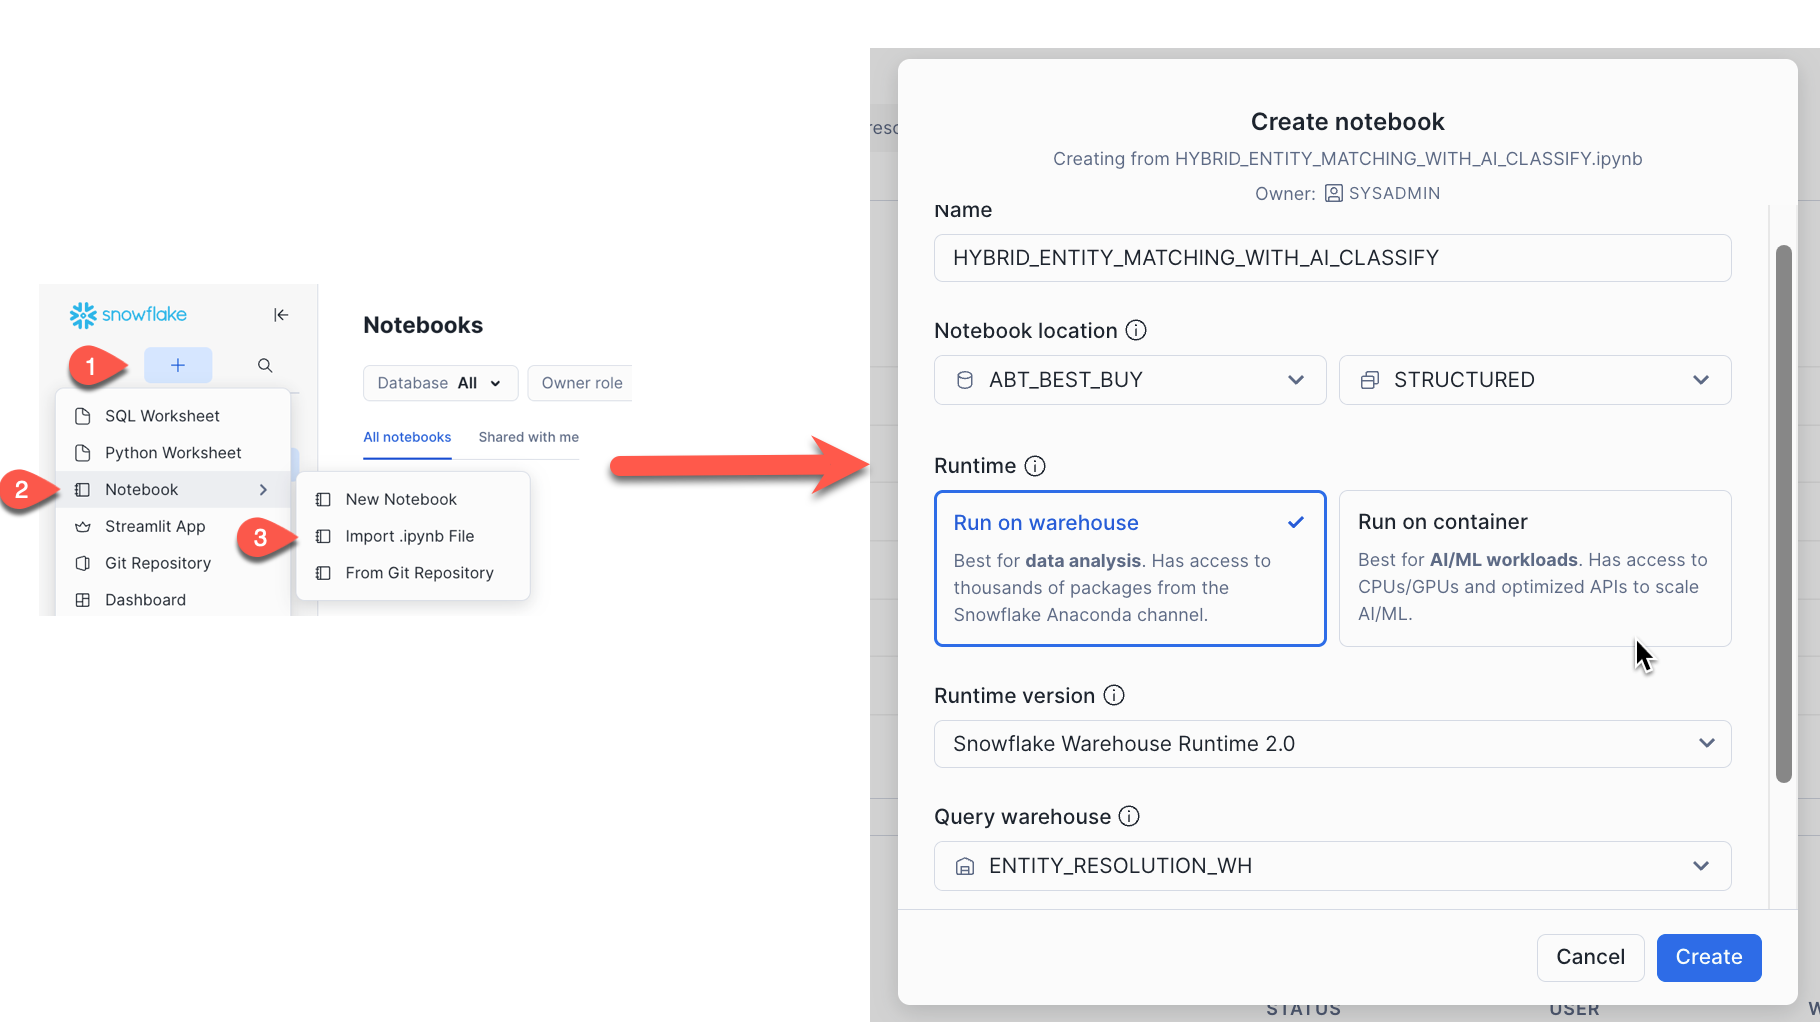This screenshot has width=1820, height=1022.
Task: Select Run on container runtime option
Action: click(1534, 567)
